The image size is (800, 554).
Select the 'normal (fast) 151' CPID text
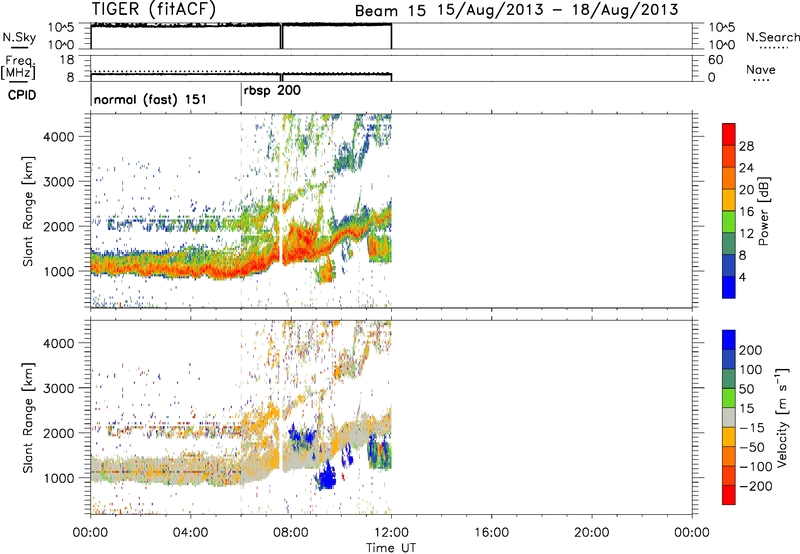pyautogui.click(x=150, y=99)
